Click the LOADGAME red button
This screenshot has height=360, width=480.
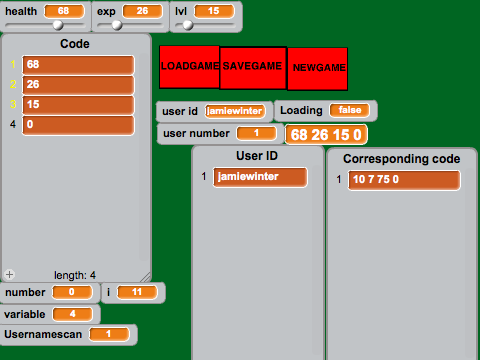coord(189,67)
